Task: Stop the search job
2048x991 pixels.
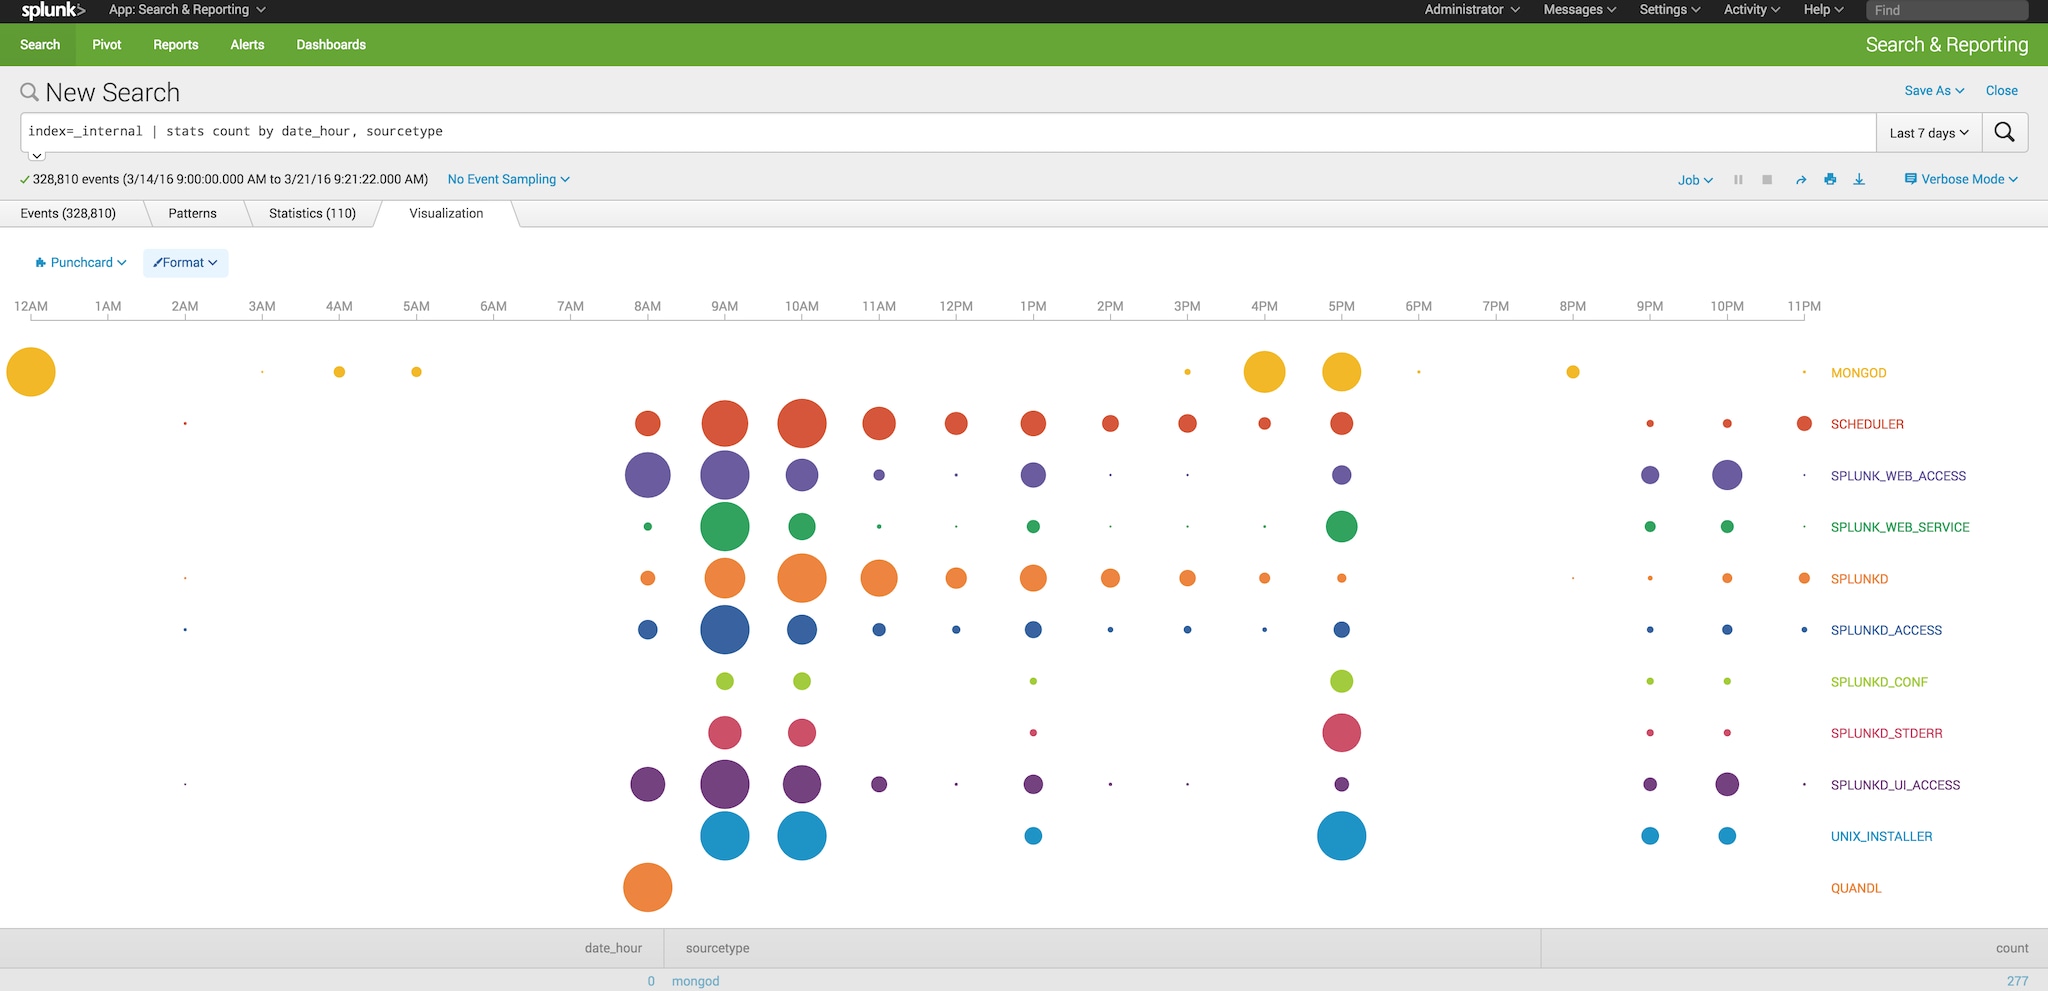Action: 1767,180
